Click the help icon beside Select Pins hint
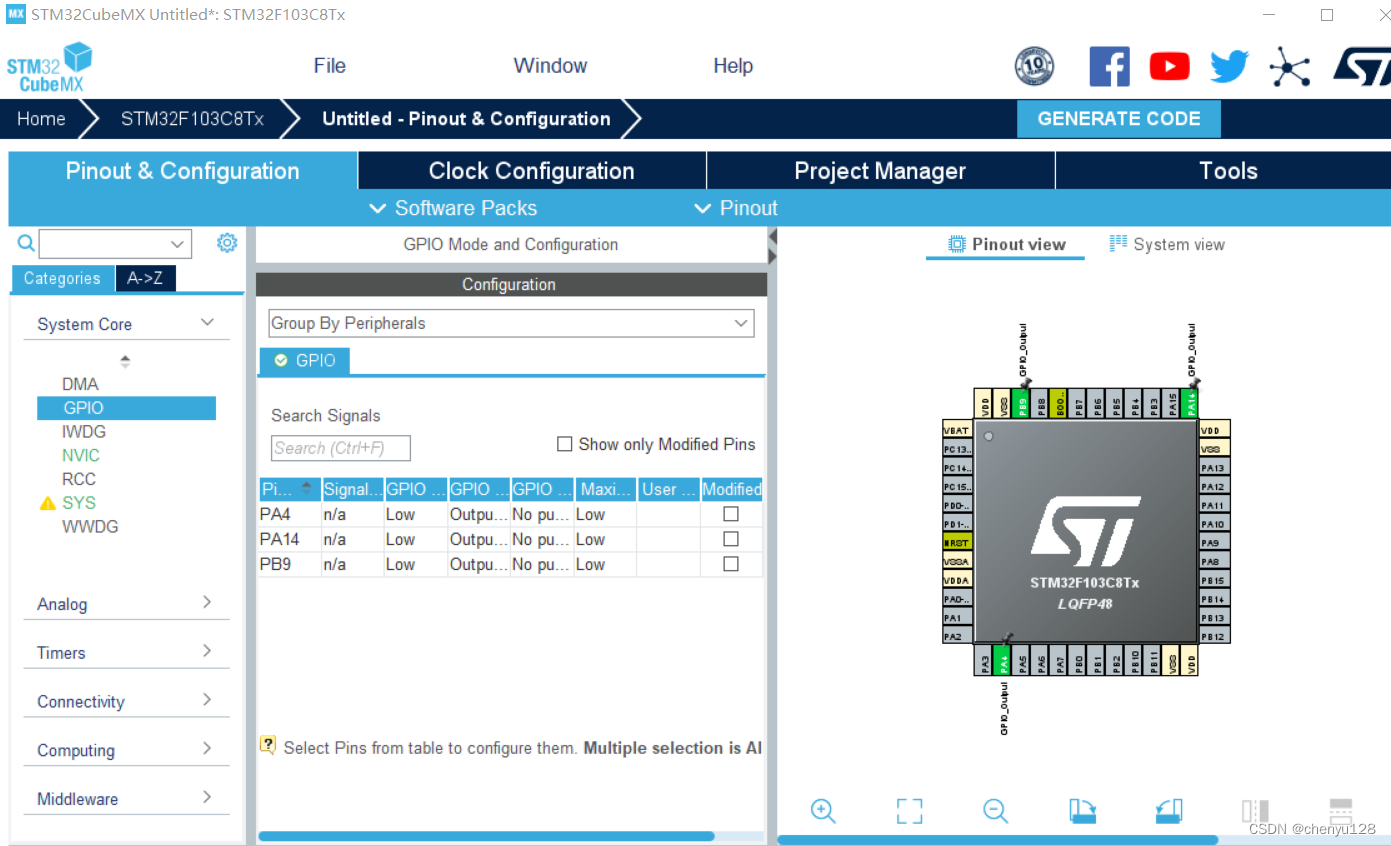Viewport: 1391px width, 846px height. pyautogui.click(x=267, y=745)
